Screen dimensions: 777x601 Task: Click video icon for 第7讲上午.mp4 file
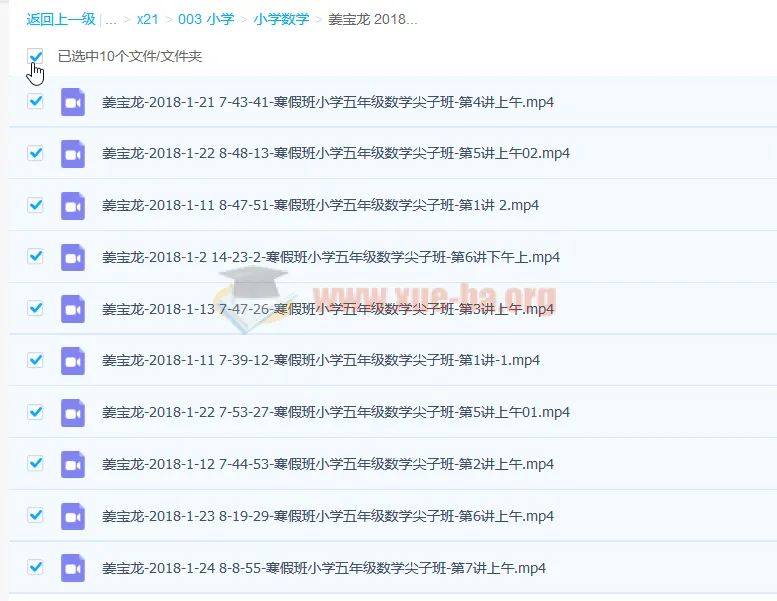pos(73,568)
